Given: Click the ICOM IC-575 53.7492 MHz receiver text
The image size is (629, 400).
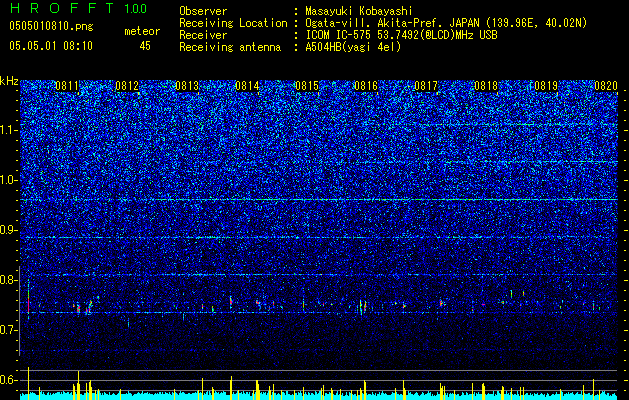Looking at the screenshot, I should pyautogui.click(x=401, y=35).
